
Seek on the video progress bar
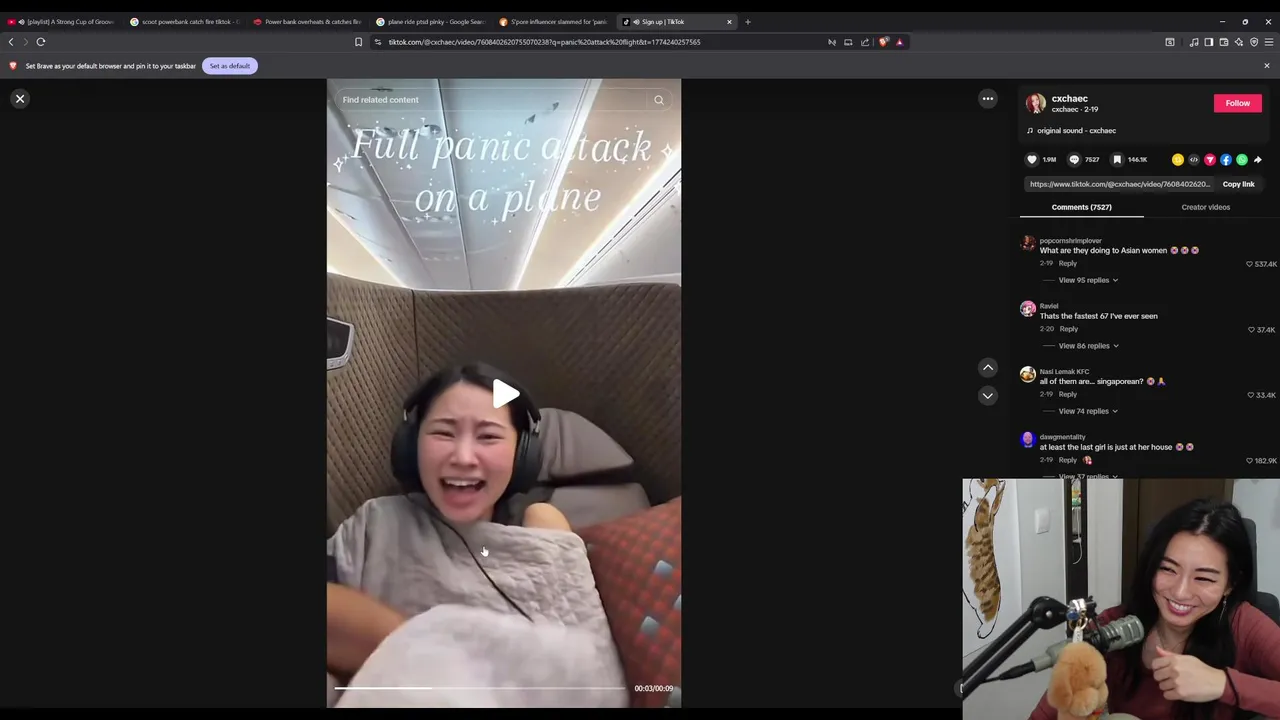point(480,688)
